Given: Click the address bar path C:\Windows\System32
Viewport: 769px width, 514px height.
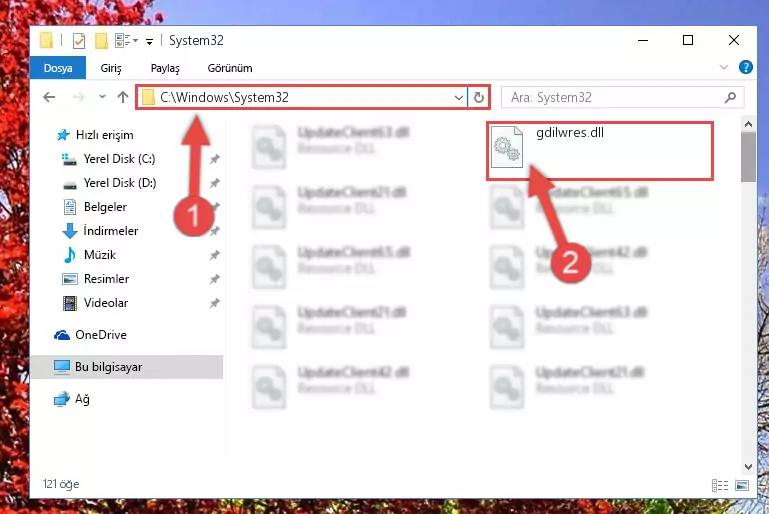Looking at the screenshot, I should tap(224, 97).
